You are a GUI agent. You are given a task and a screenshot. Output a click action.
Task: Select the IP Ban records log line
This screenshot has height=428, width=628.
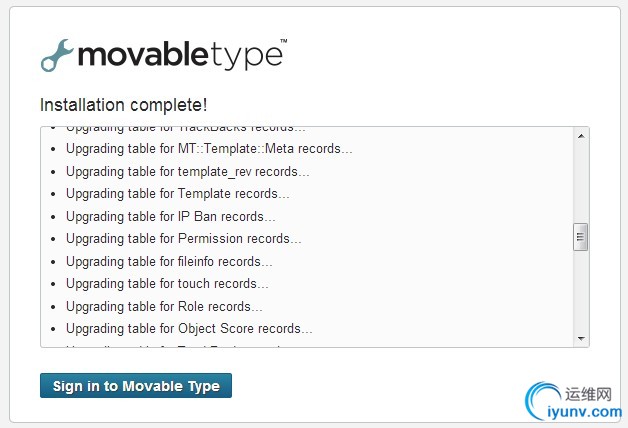(x=171, y=217)
